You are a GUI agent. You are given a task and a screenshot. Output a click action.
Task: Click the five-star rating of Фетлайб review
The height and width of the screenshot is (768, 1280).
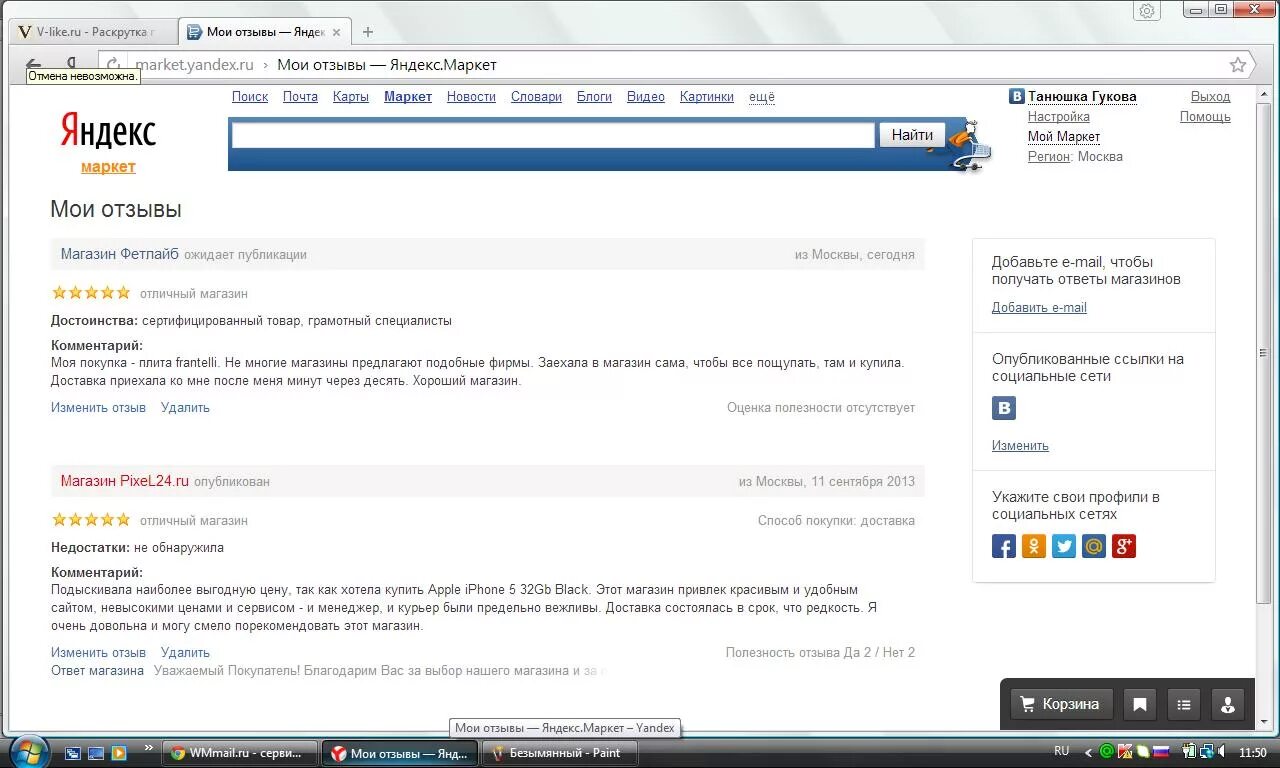pyautogui.click(x=91, y=293)
